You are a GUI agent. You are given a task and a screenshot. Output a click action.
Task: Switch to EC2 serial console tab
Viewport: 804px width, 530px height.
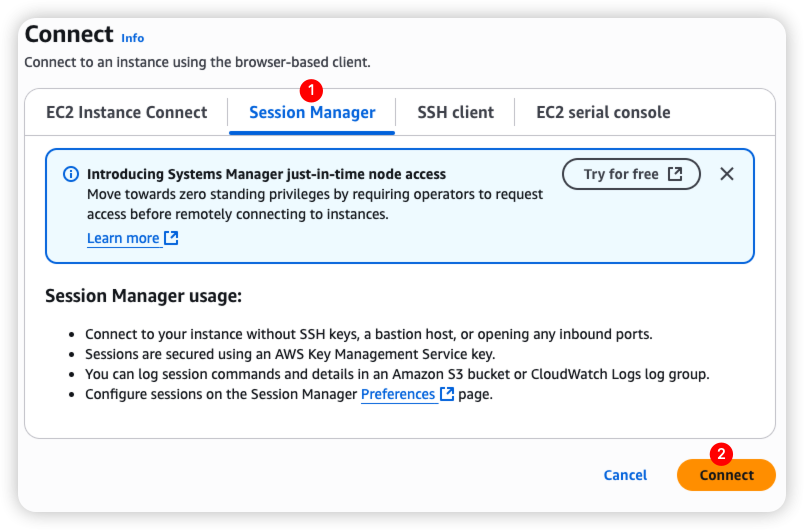tap(603, 112)
